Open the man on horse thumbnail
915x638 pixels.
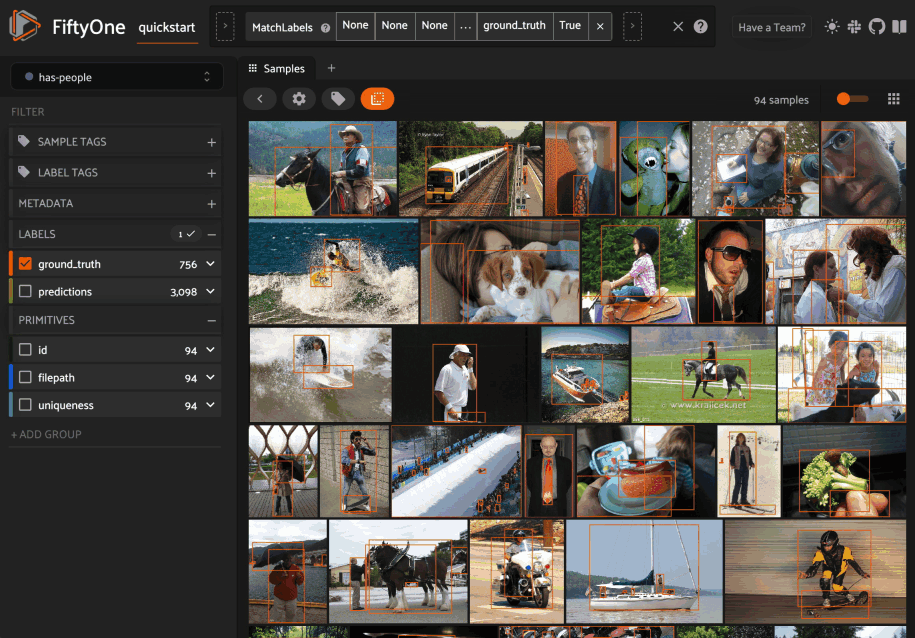click(x=323, y=169)
